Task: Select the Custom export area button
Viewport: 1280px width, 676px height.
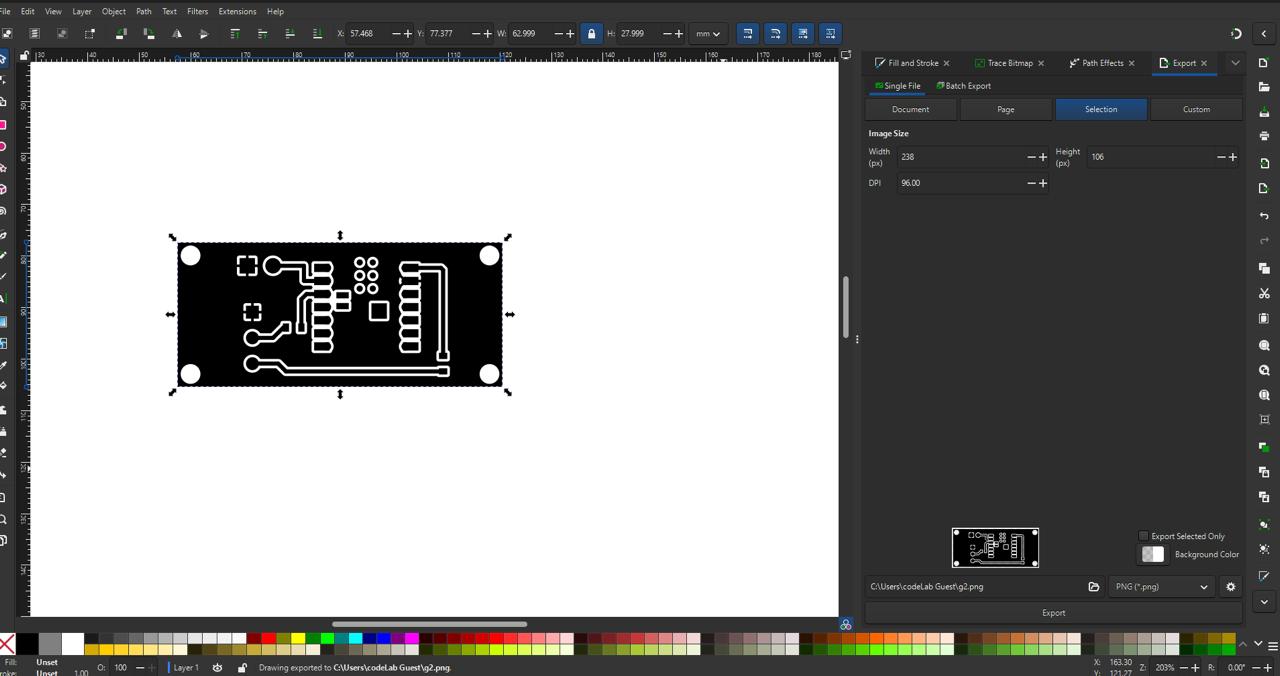Action: point(1197,109)
